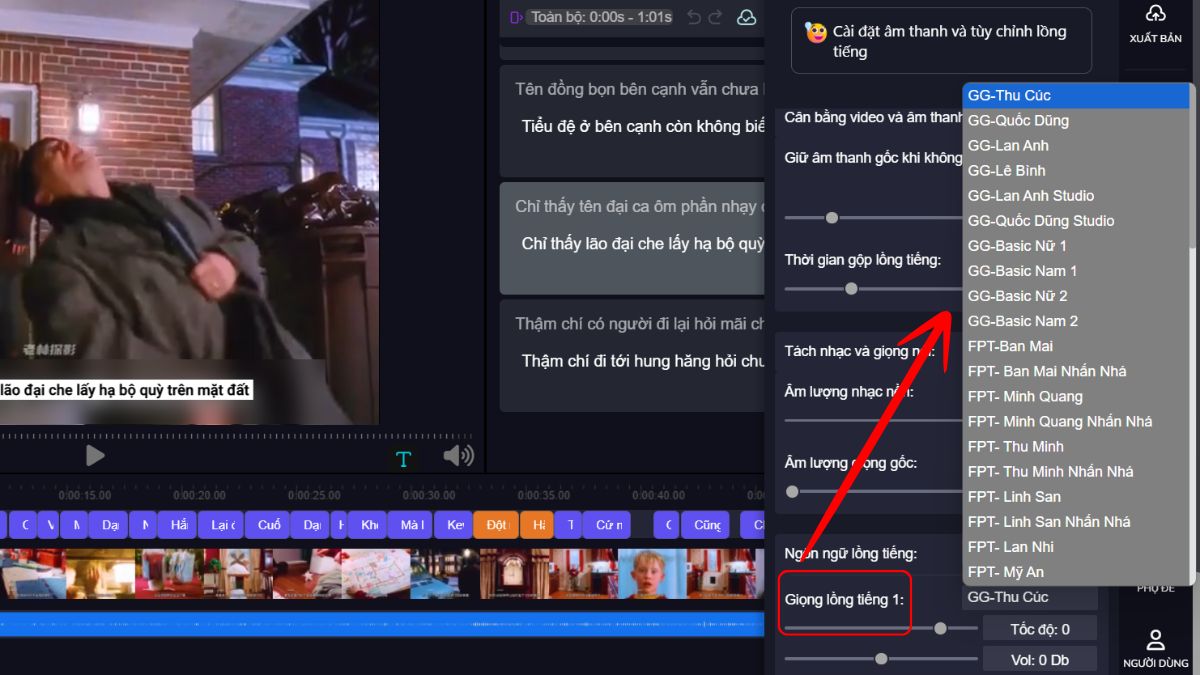Choose GG-Basic Nữ 1 voice
This screenshot has width=1200, height=675.
tap(1075, 246)
